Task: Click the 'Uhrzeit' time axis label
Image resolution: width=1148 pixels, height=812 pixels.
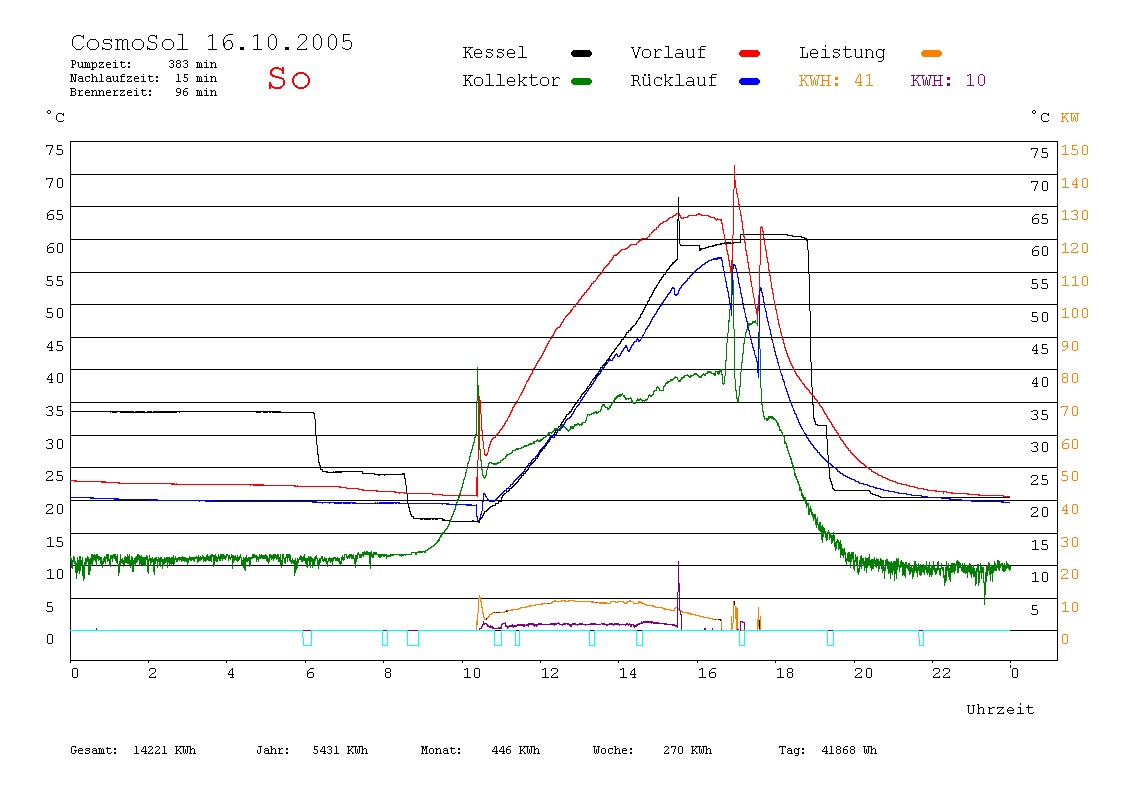Action: click(1000, 709)
